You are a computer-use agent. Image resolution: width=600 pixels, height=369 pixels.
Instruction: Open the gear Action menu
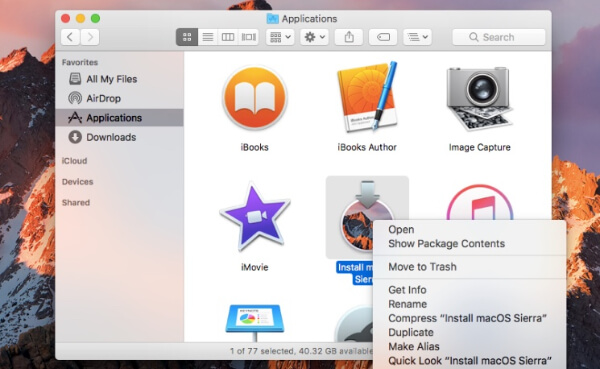(x=314, y=37)
